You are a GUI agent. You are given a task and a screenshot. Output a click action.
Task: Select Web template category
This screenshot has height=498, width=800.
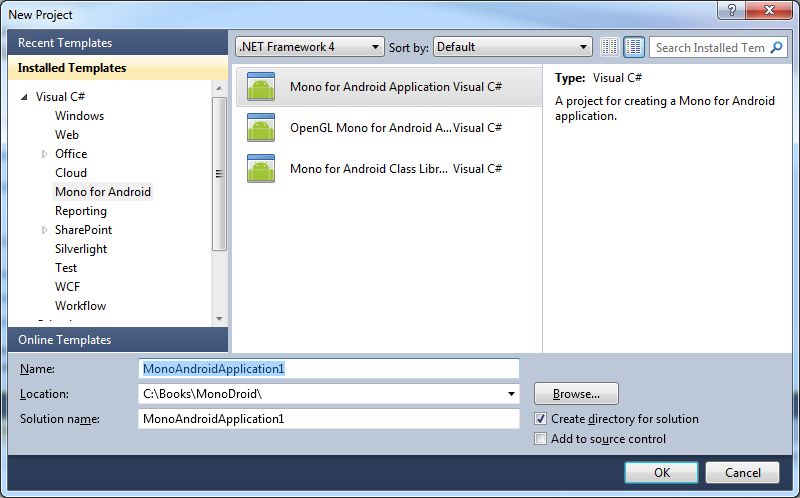[x=67, y=135]
